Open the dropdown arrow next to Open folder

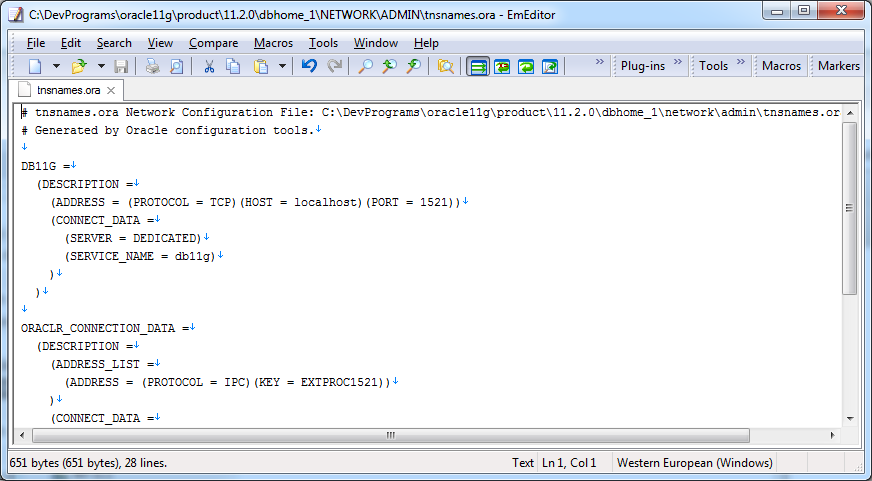coord(101,66)
